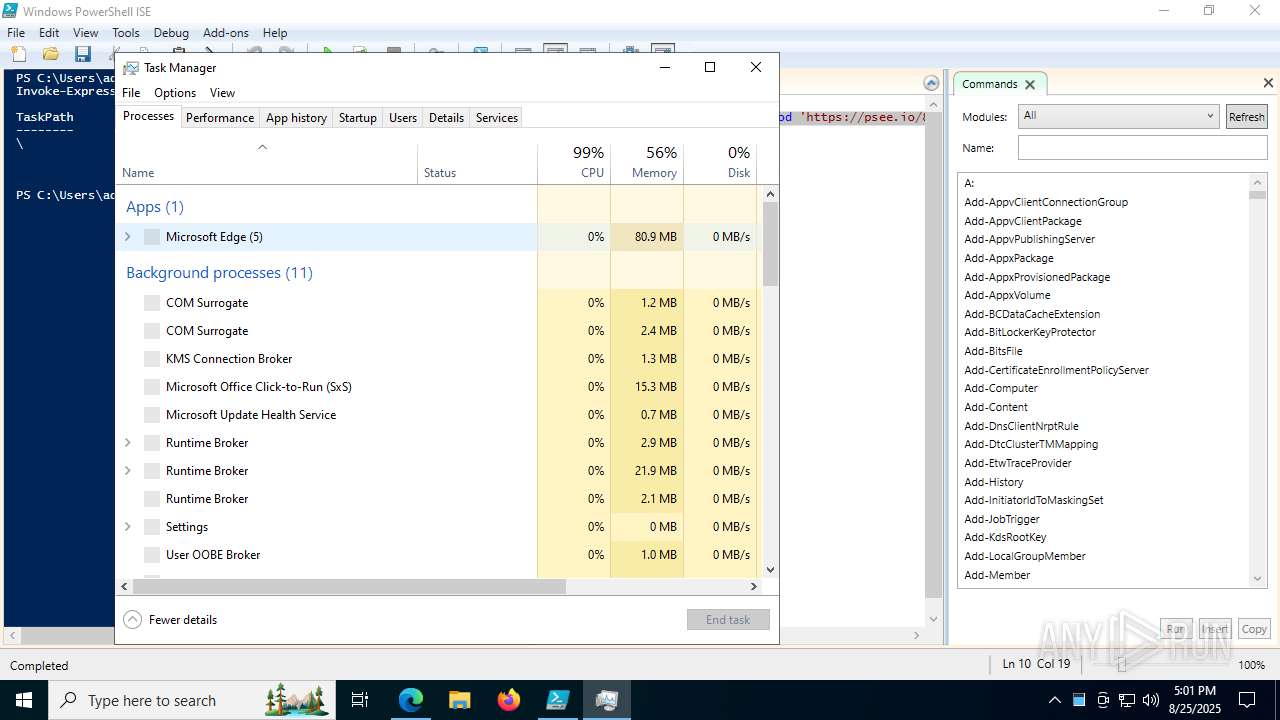
Task: Sort processes by CPU column
Action: pos(574,163)
